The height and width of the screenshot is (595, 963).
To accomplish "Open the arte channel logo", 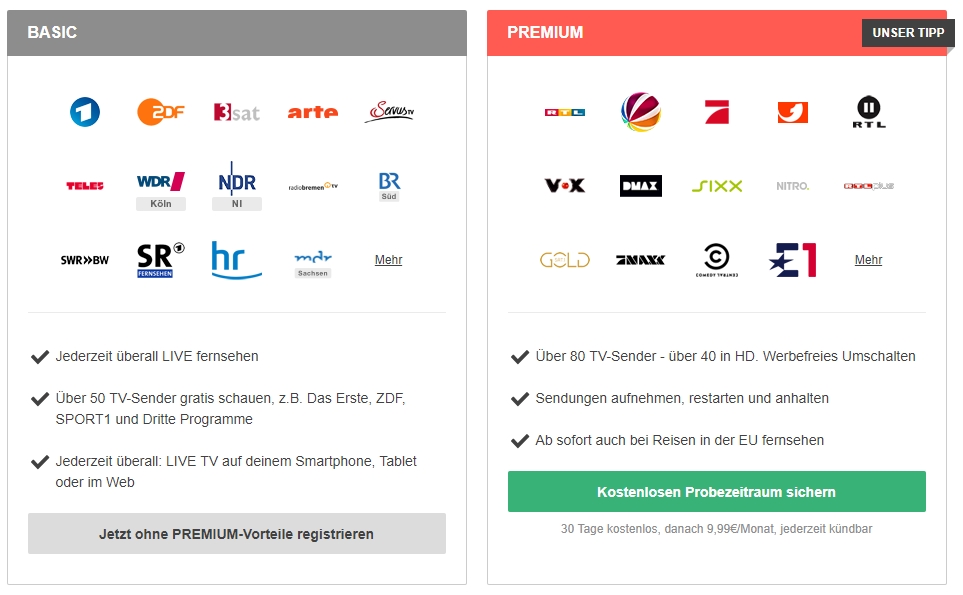I will tap(313, 112).
